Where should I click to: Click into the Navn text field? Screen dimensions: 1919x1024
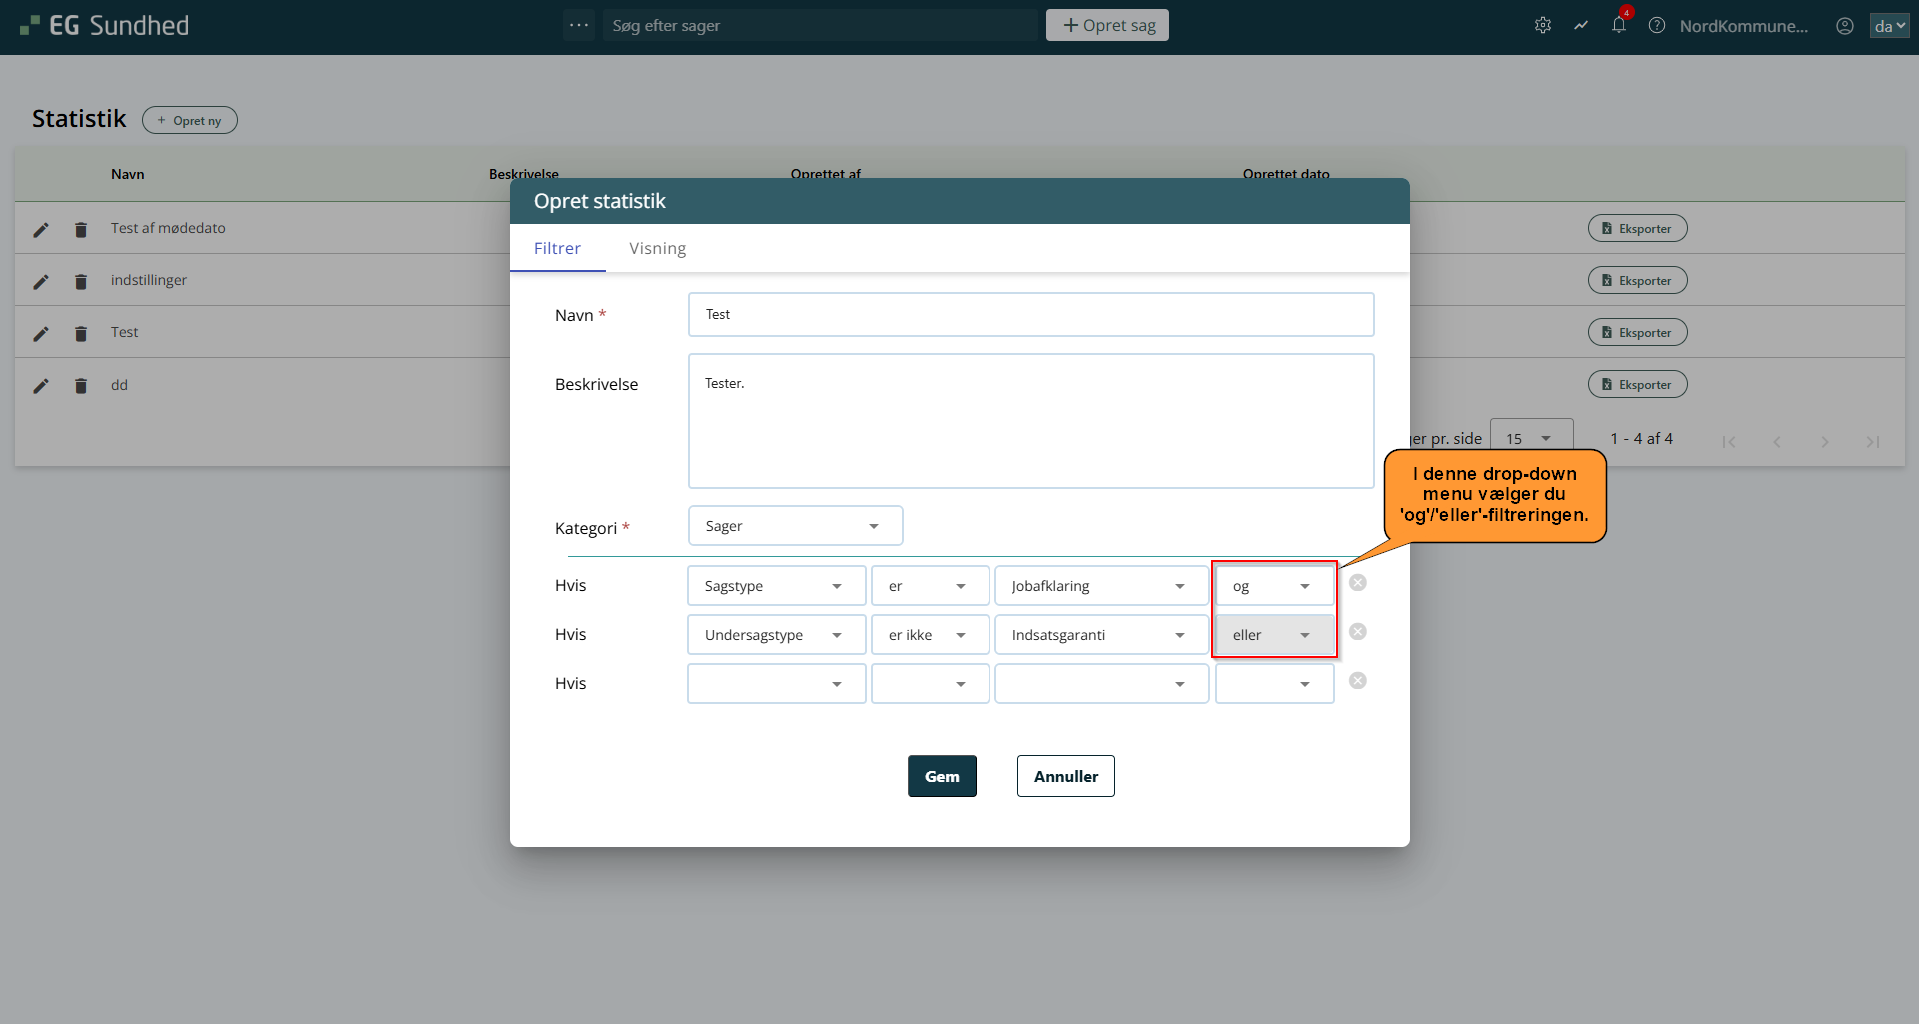[x=1030, y=315]
